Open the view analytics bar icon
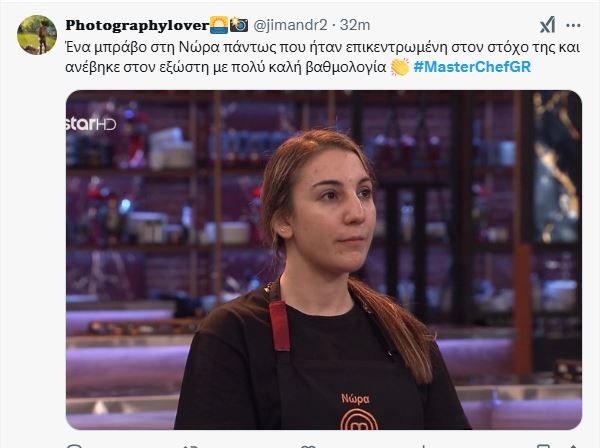Image resolution: width=602 pixels, height=448 pixels. [423, 446]
